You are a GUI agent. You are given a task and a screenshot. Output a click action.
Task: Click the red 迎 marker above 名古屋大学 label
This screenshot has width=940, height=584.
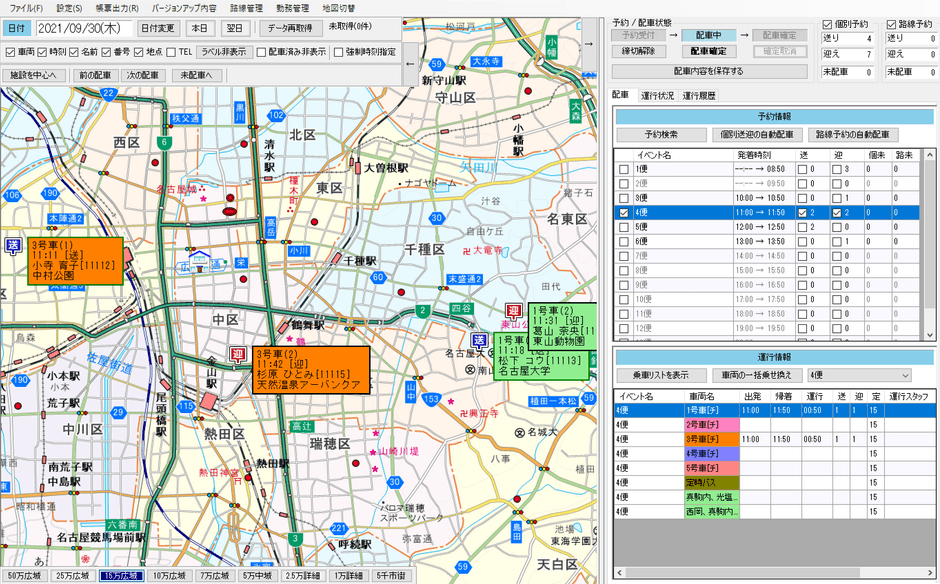coord(512,311)
